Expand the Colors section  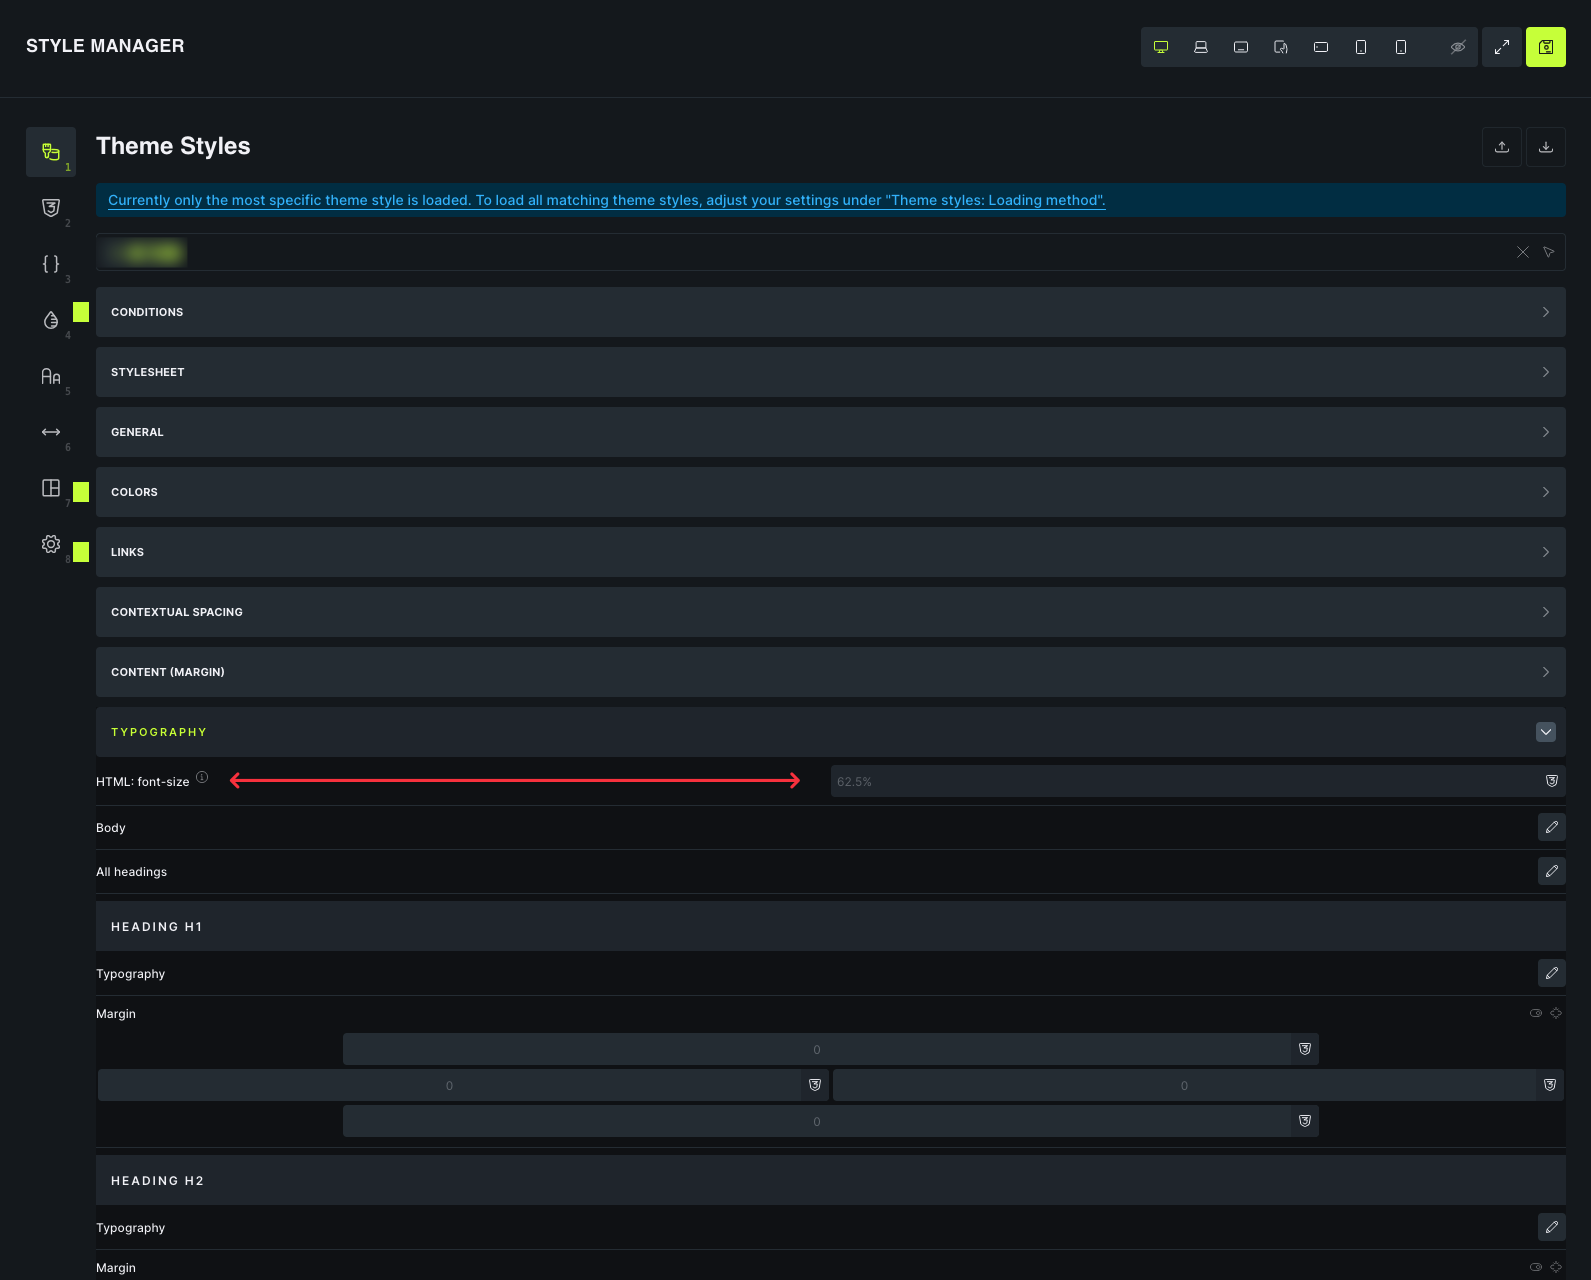830,492
